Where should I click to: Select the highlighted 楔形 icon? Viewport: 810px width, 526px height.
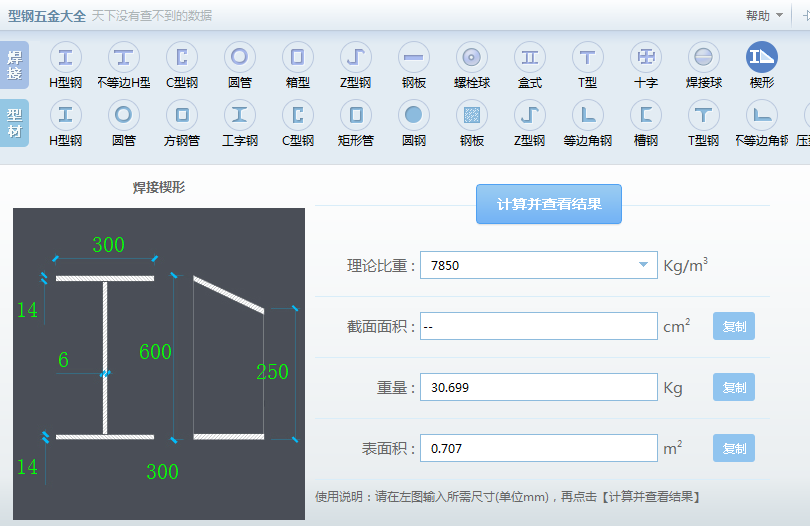tap(762, 57)
